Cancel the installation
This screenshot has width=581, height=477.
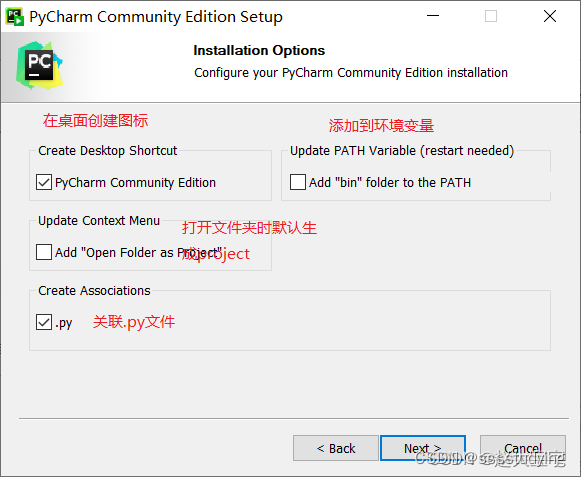point(523,448)
